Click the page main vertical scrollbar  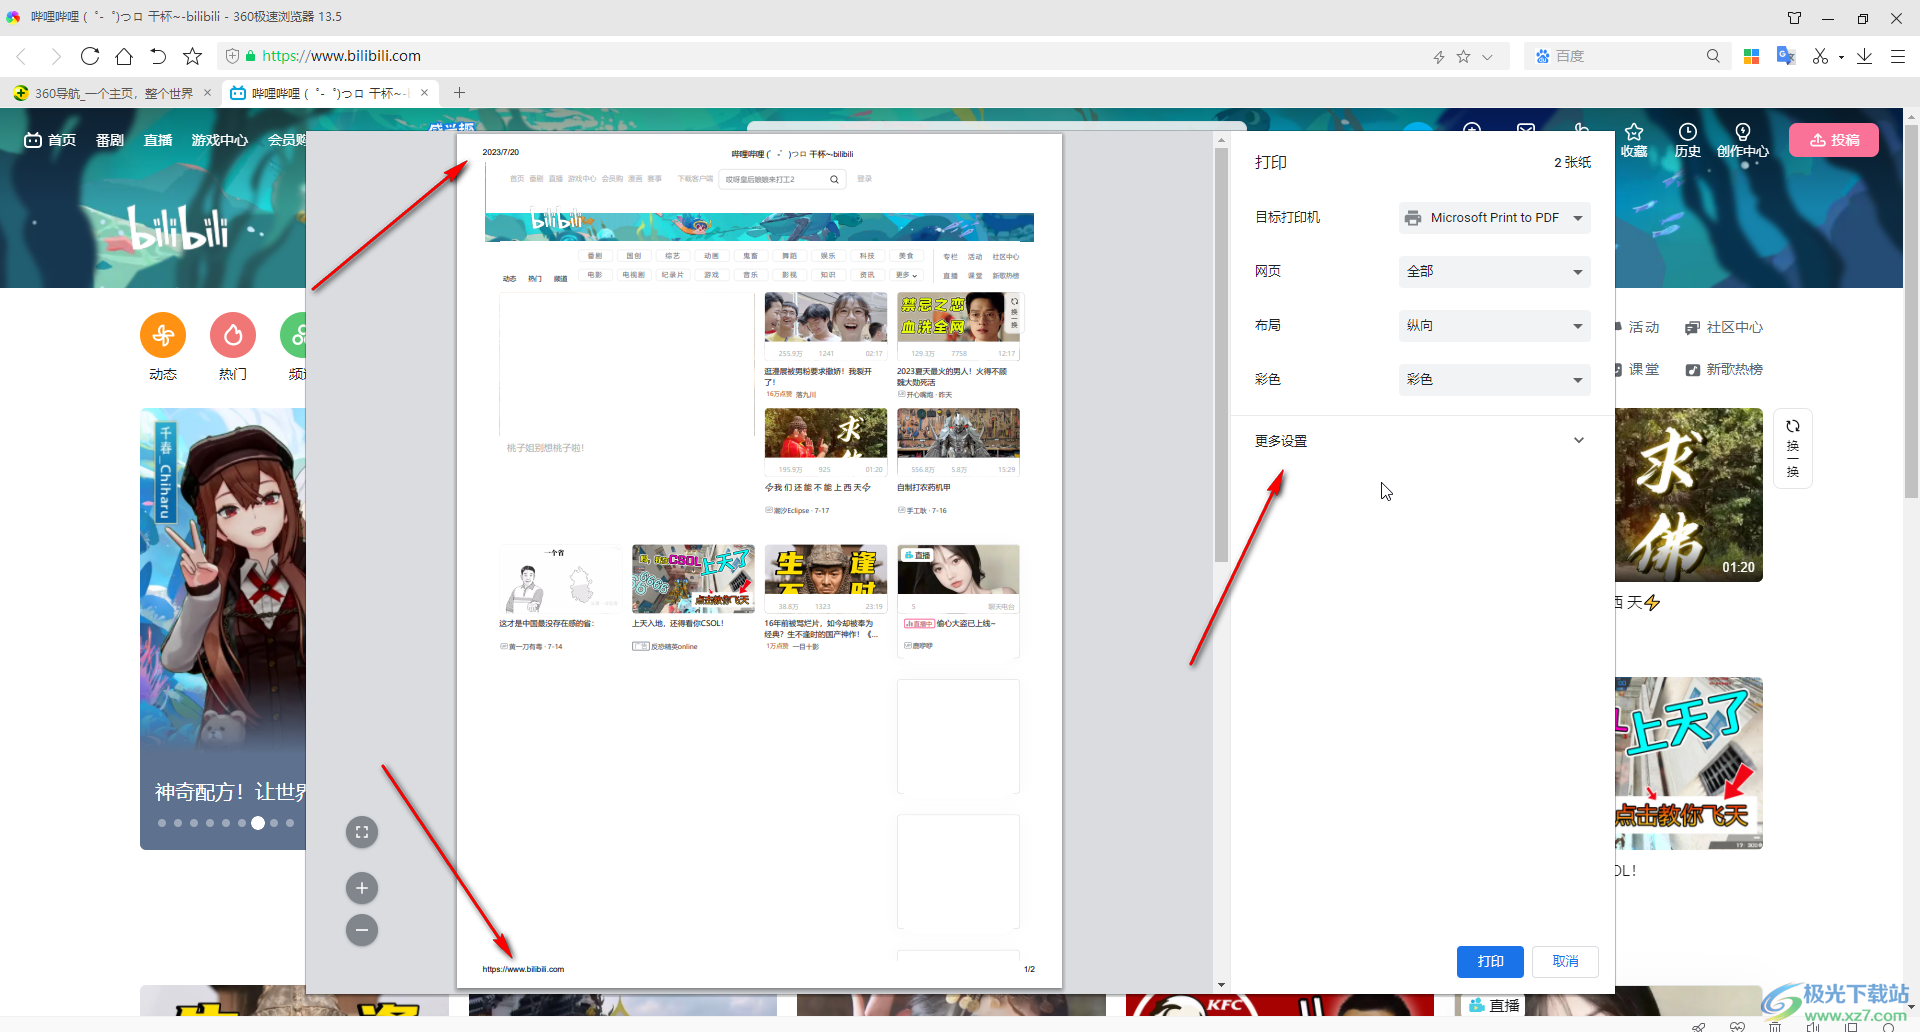click(1911, 310)
